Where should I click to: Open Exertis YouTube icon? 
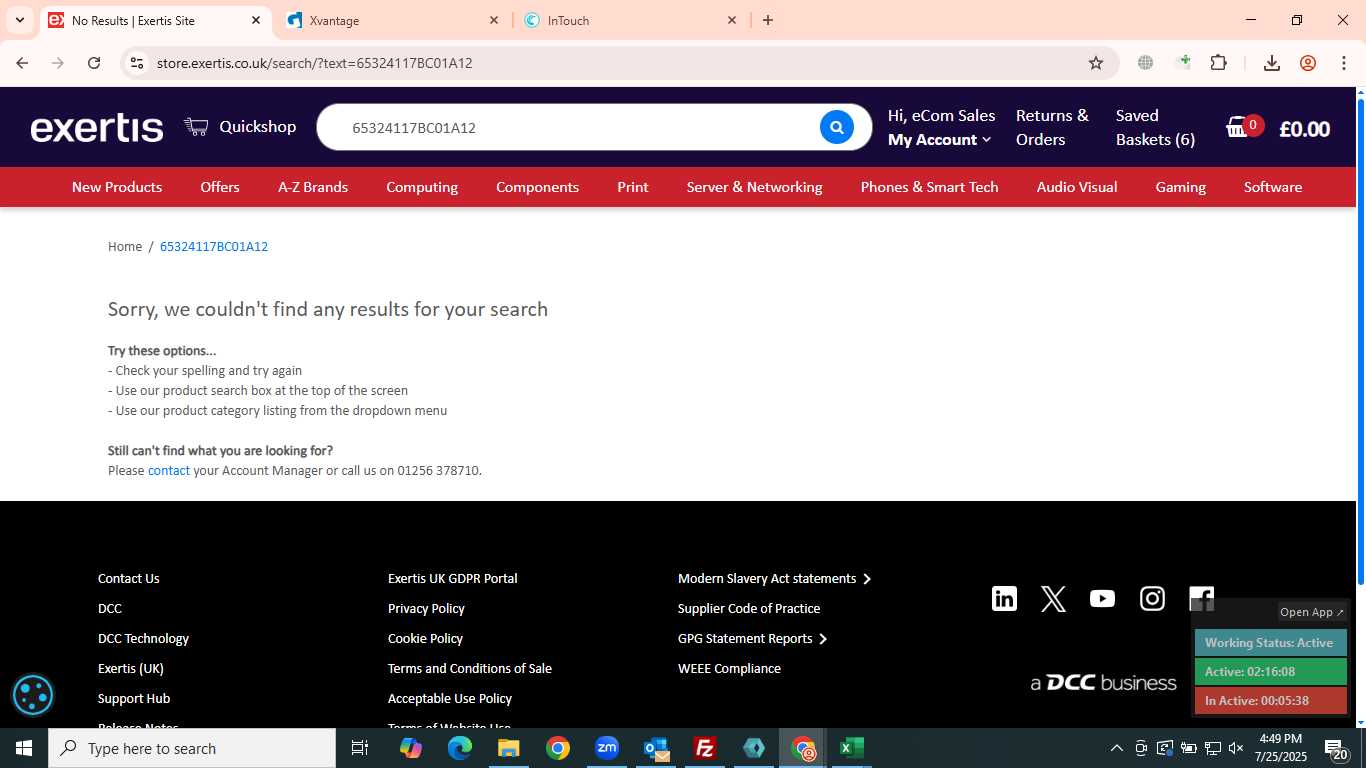[x=1102, y=598]
